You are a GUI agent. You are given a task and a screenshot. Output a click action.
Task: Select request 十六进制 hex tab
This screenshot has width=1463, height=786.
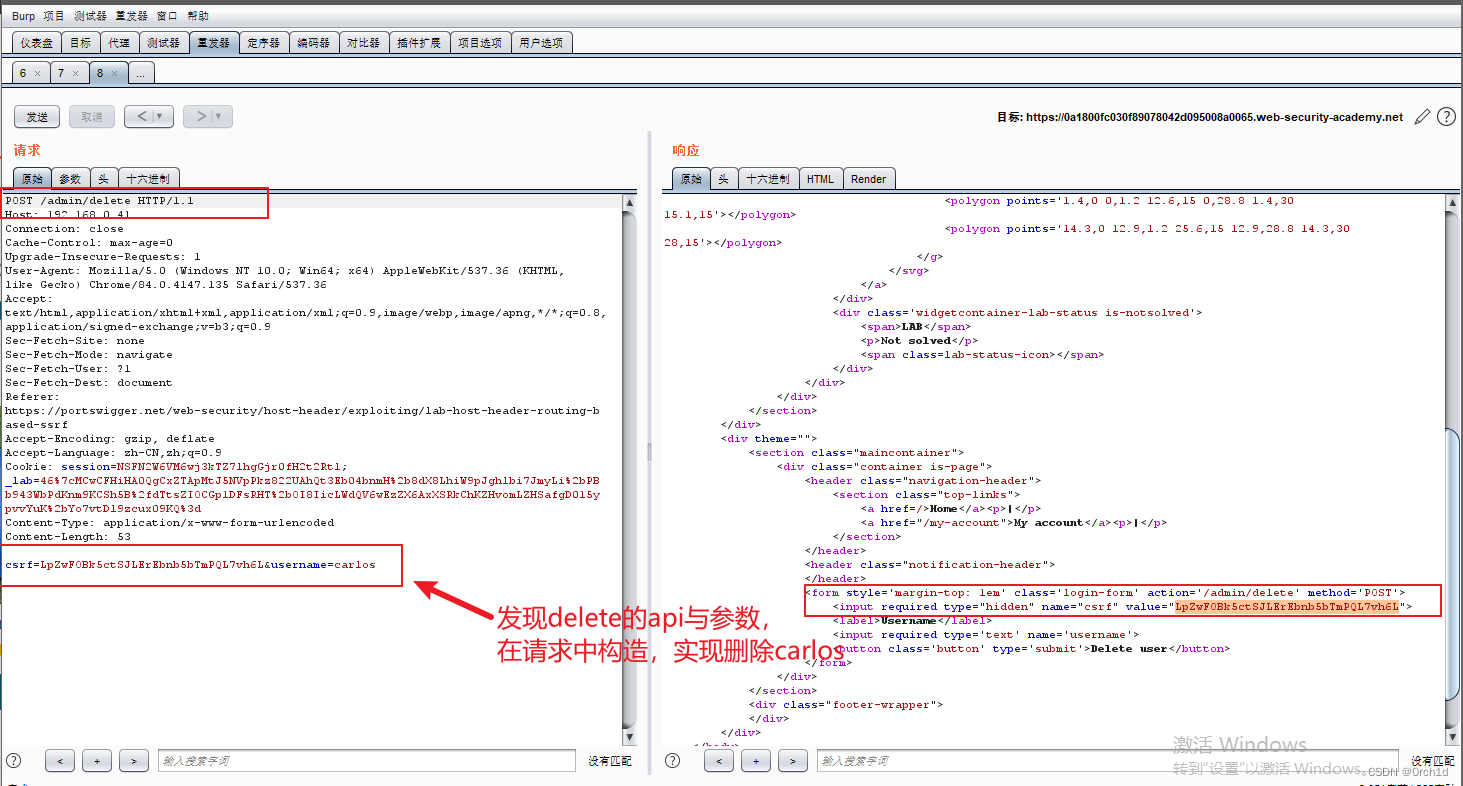148,179
